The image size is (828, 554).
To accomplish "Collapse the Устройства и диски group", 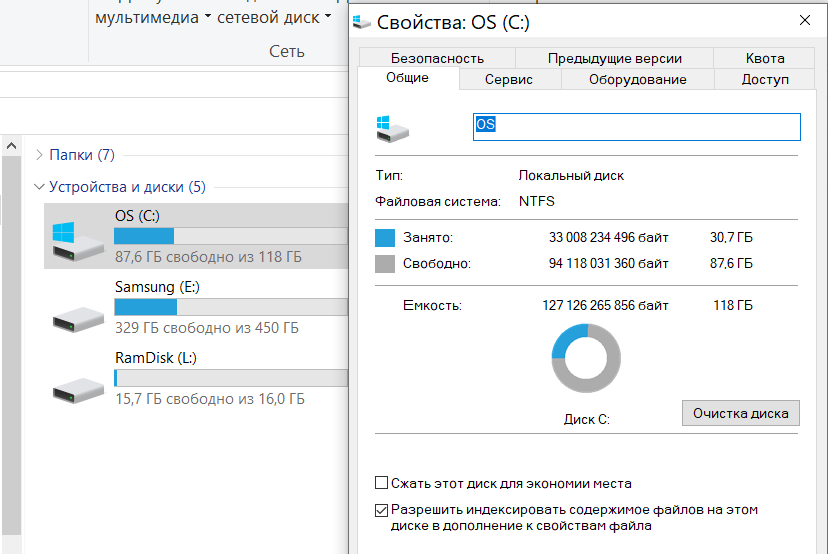I will (x=39, y=186).
